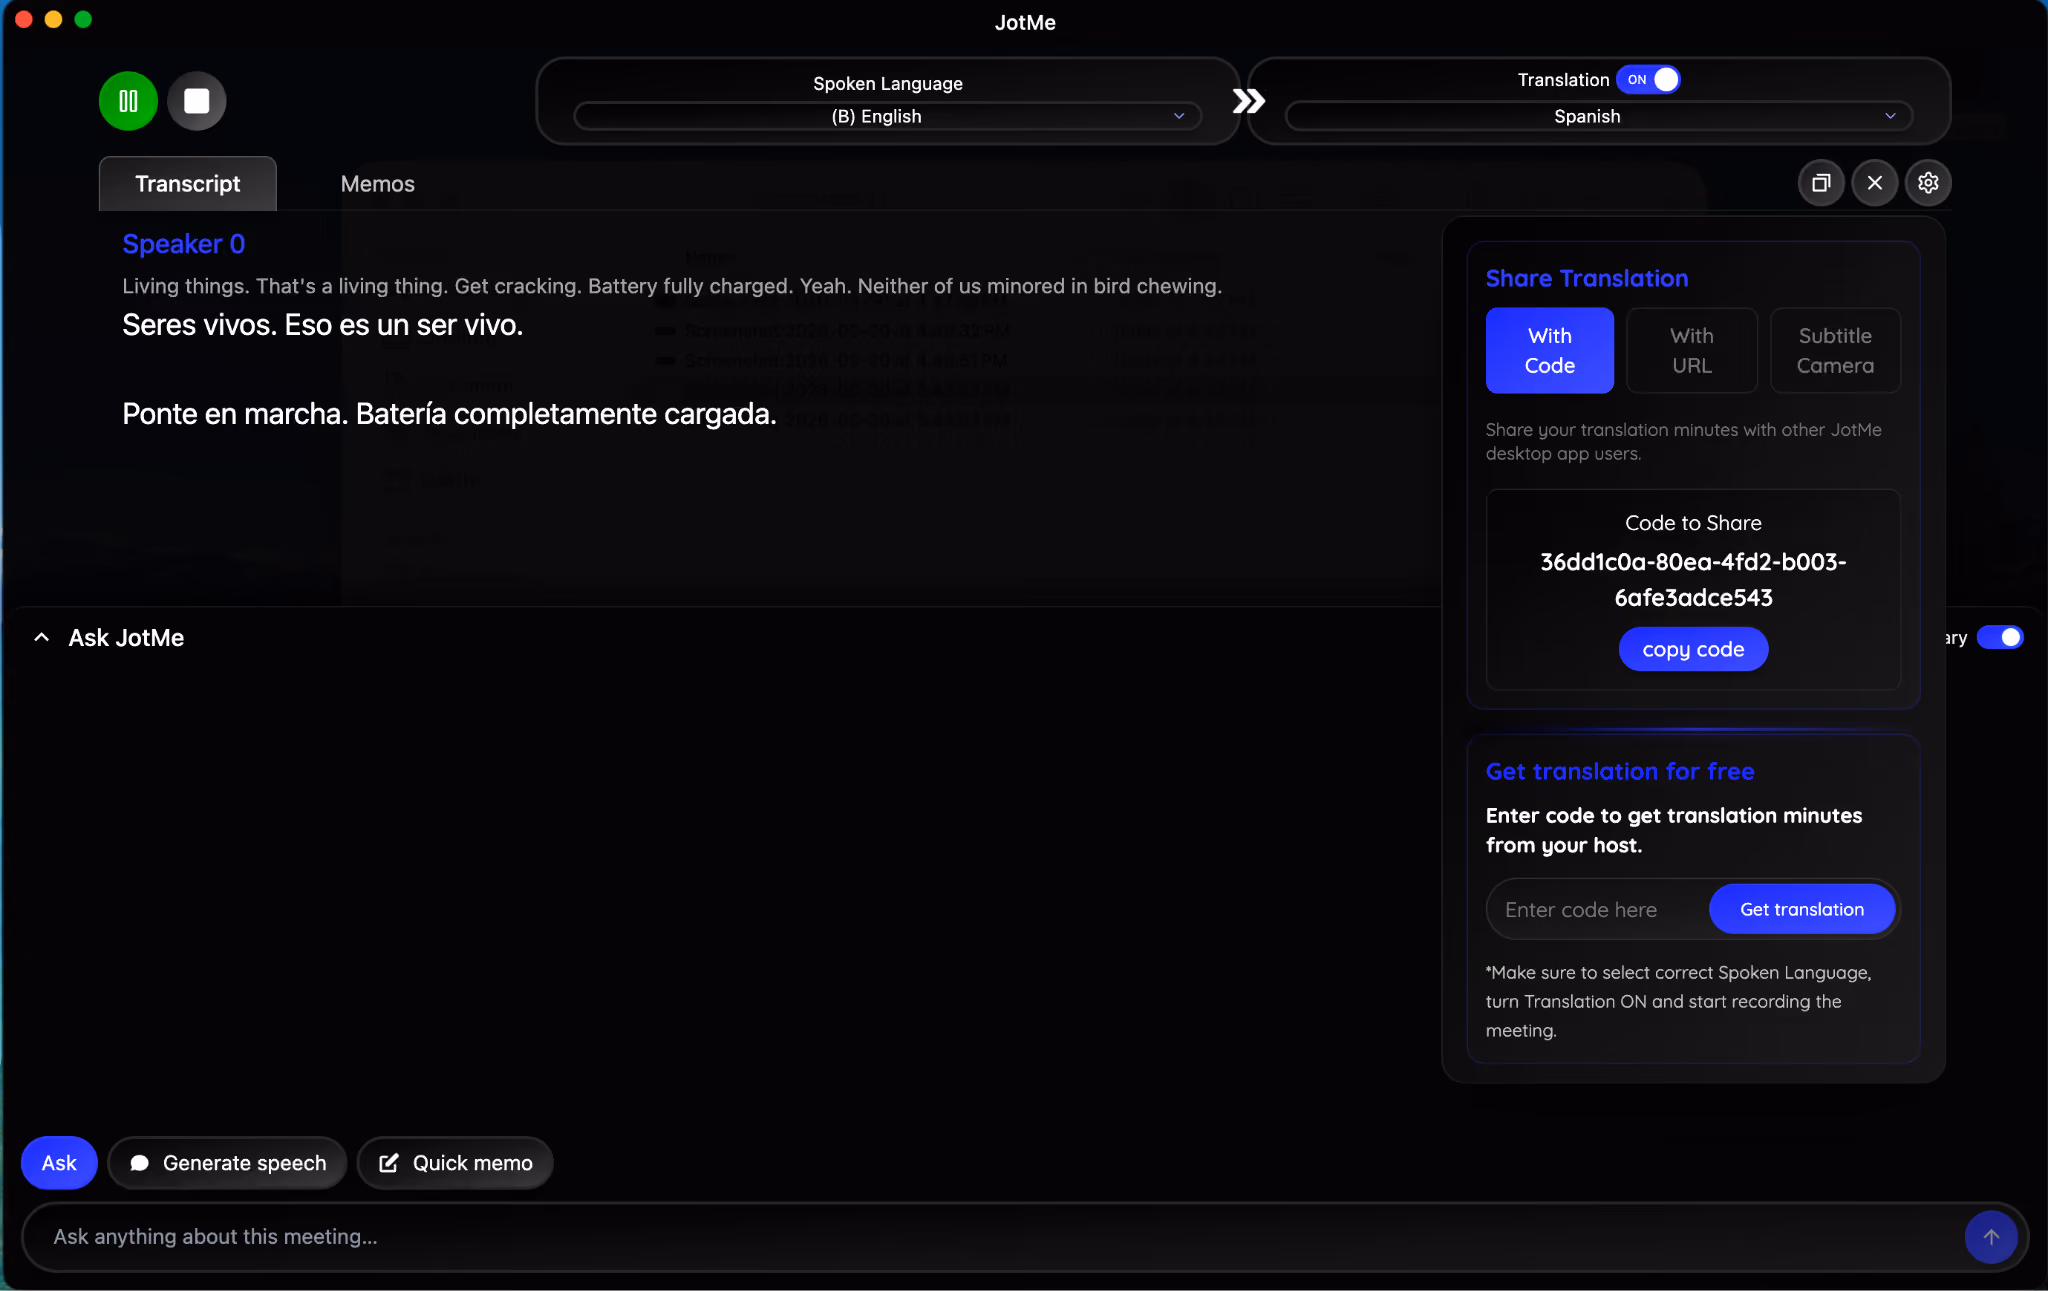
Task: Toggle the switch beside Ask JotMe header
Action: point(2000,638)
